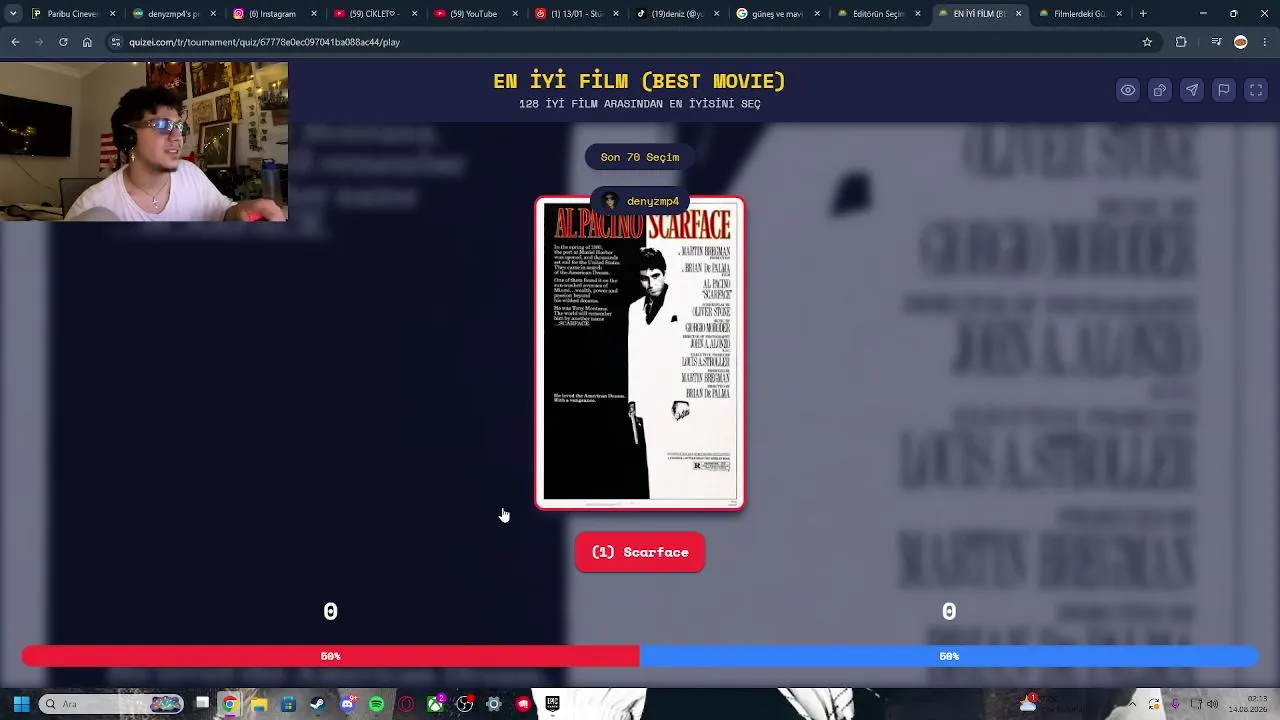Click the blue 50% progress bar segment
This screenshot has width=1280, height=720.
click(x=949, y=656)
